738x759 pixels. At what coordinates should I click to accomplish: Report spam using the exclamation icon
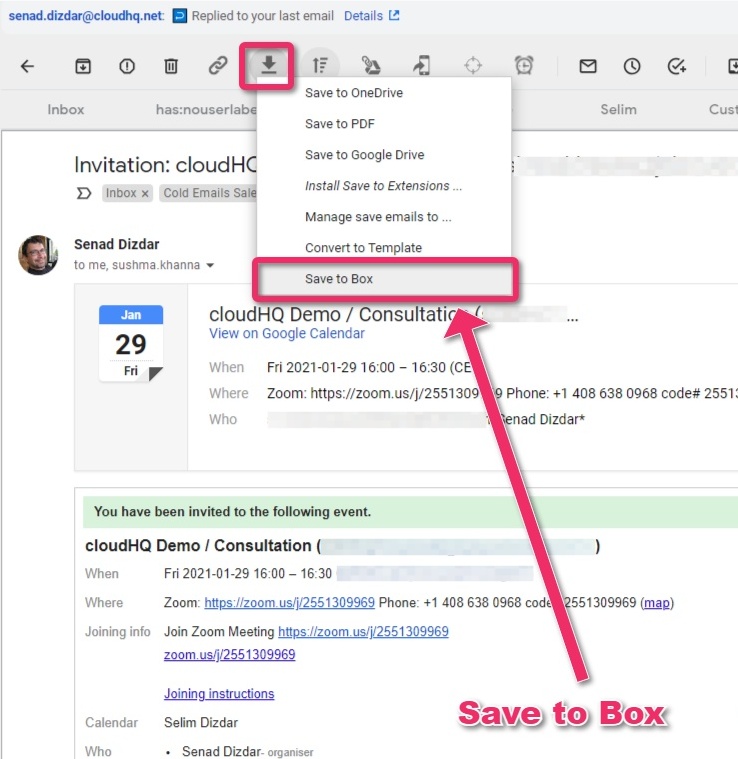pyautogui.click(x=127, y=66)
